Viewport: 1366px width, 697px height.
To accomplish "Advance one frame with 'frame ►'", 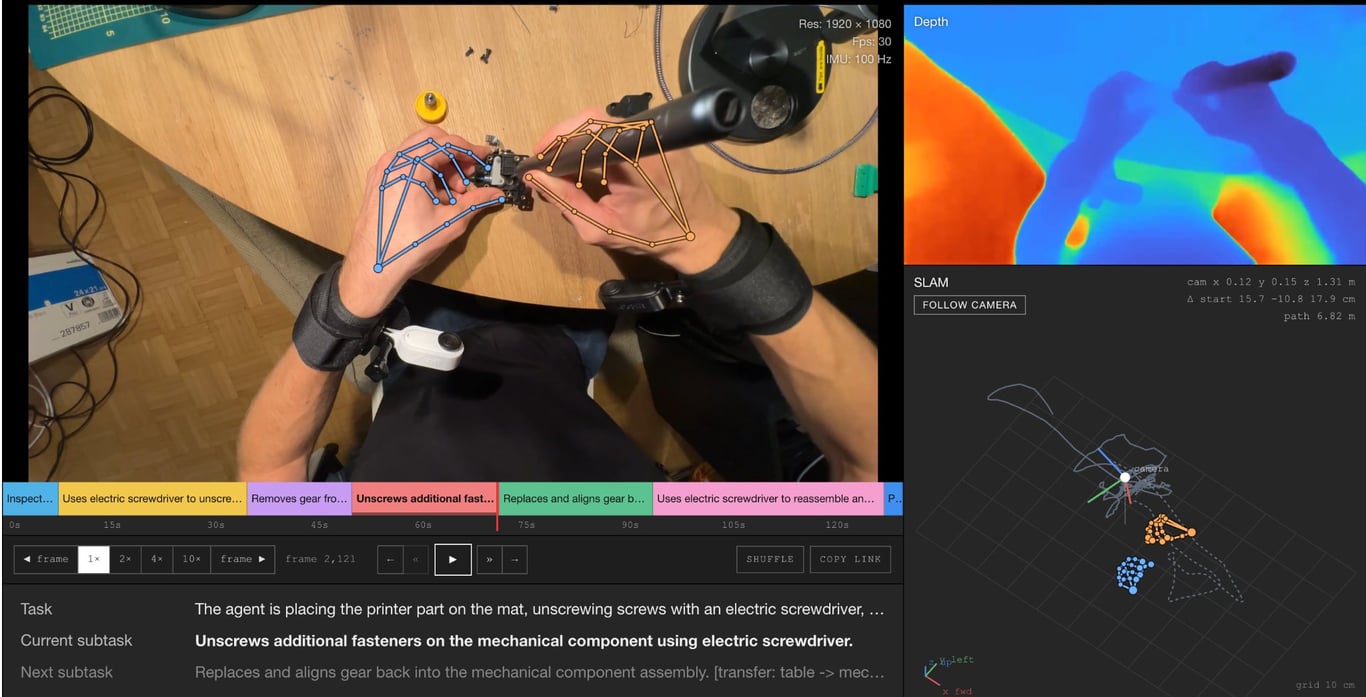I will click(243, 559).
